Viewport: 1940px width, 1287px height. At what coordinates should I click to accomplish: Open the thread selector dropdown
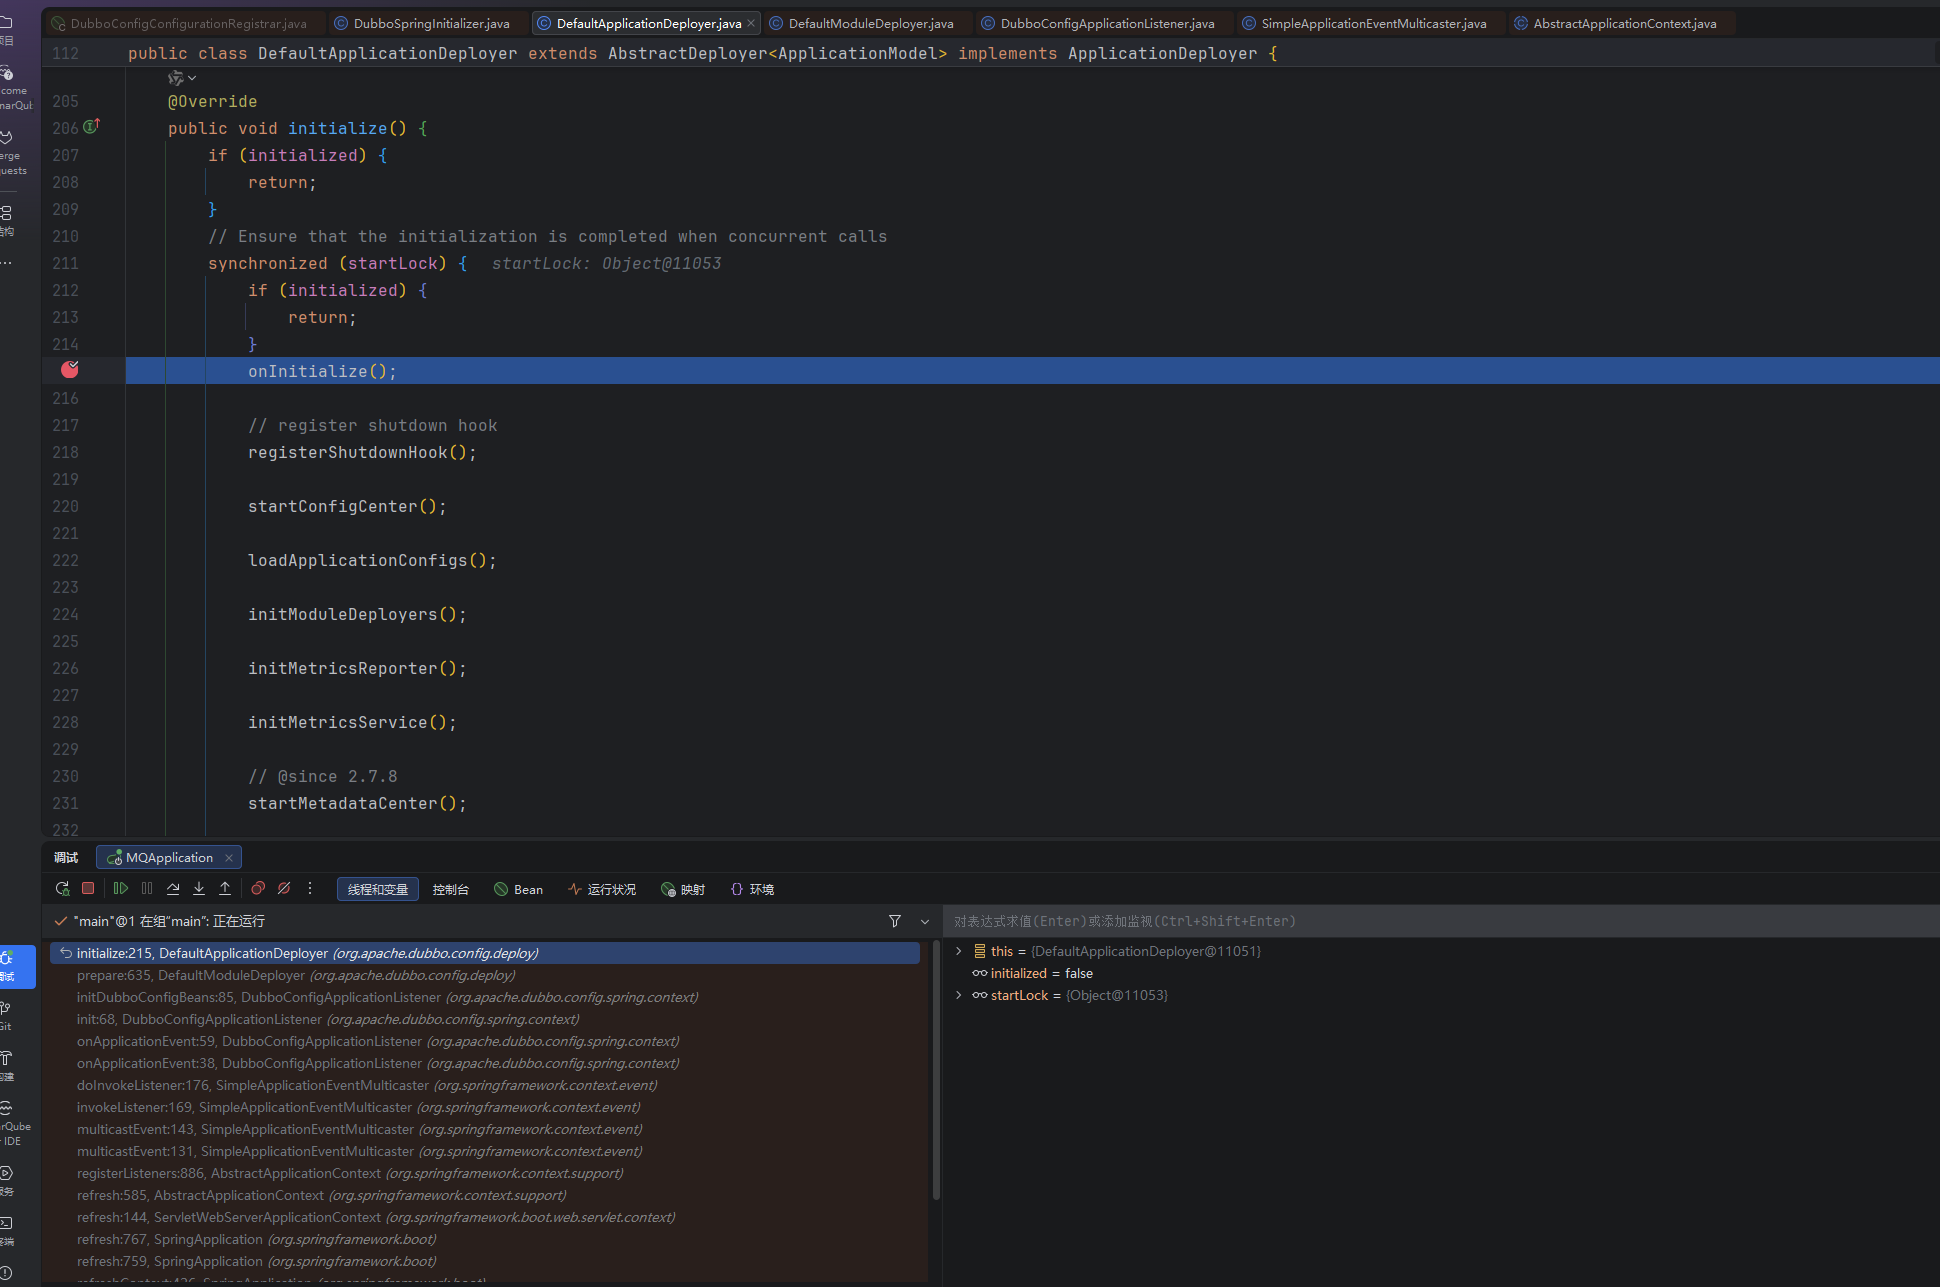click(925, 921)
